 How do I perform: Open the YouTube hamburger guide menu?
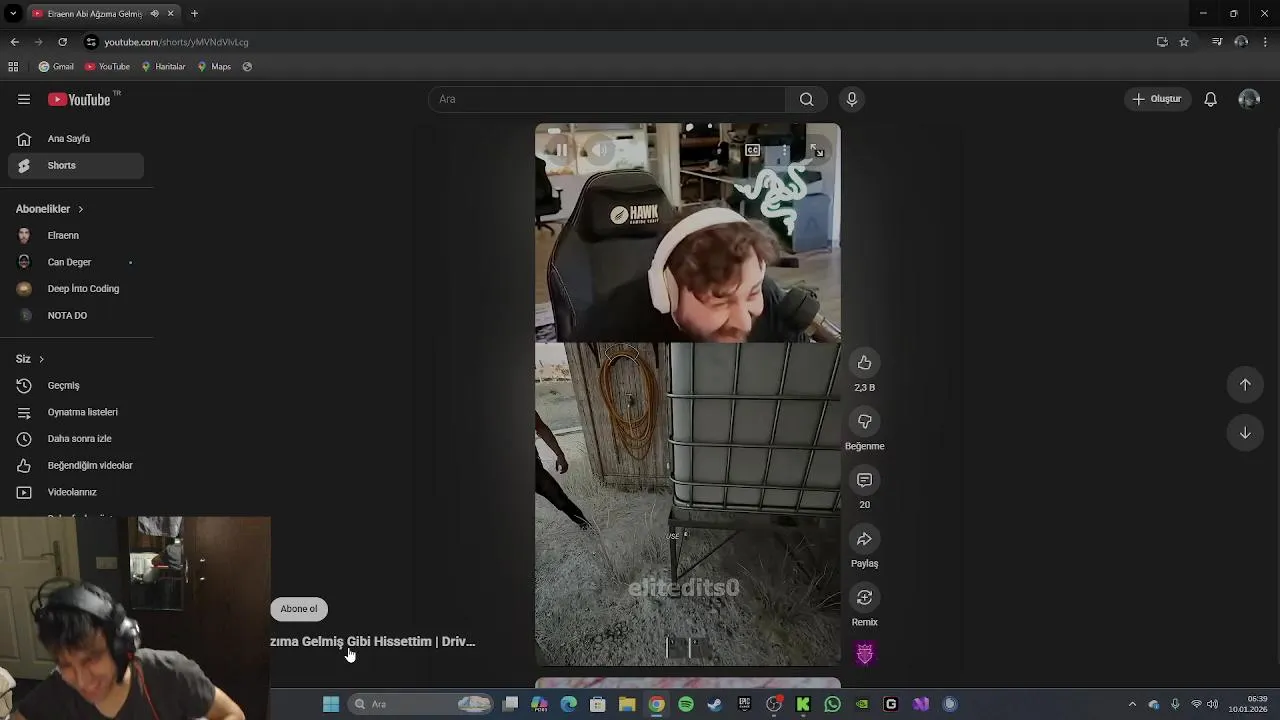24,99
